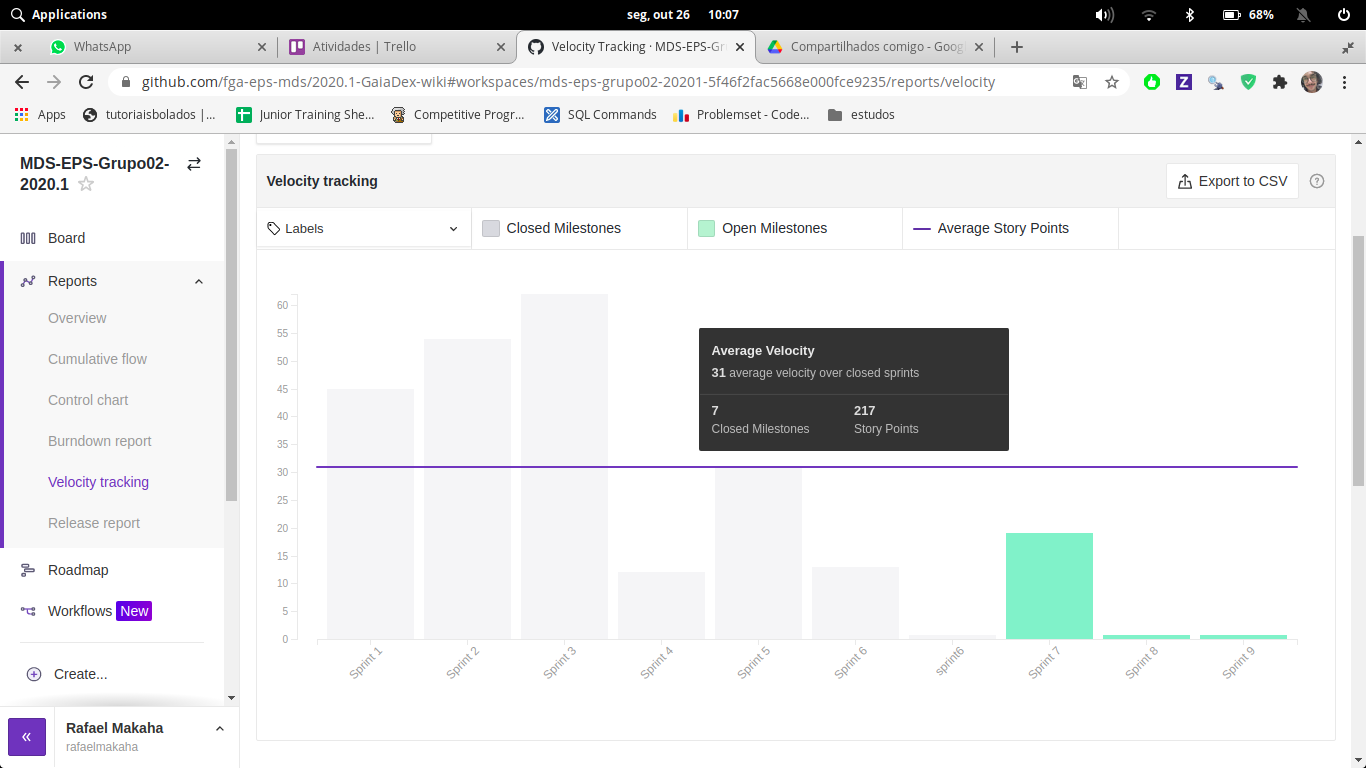1366x768 pixels.
Task: Open Junior Training Sheet bookmark
Action: click(304, 115)
